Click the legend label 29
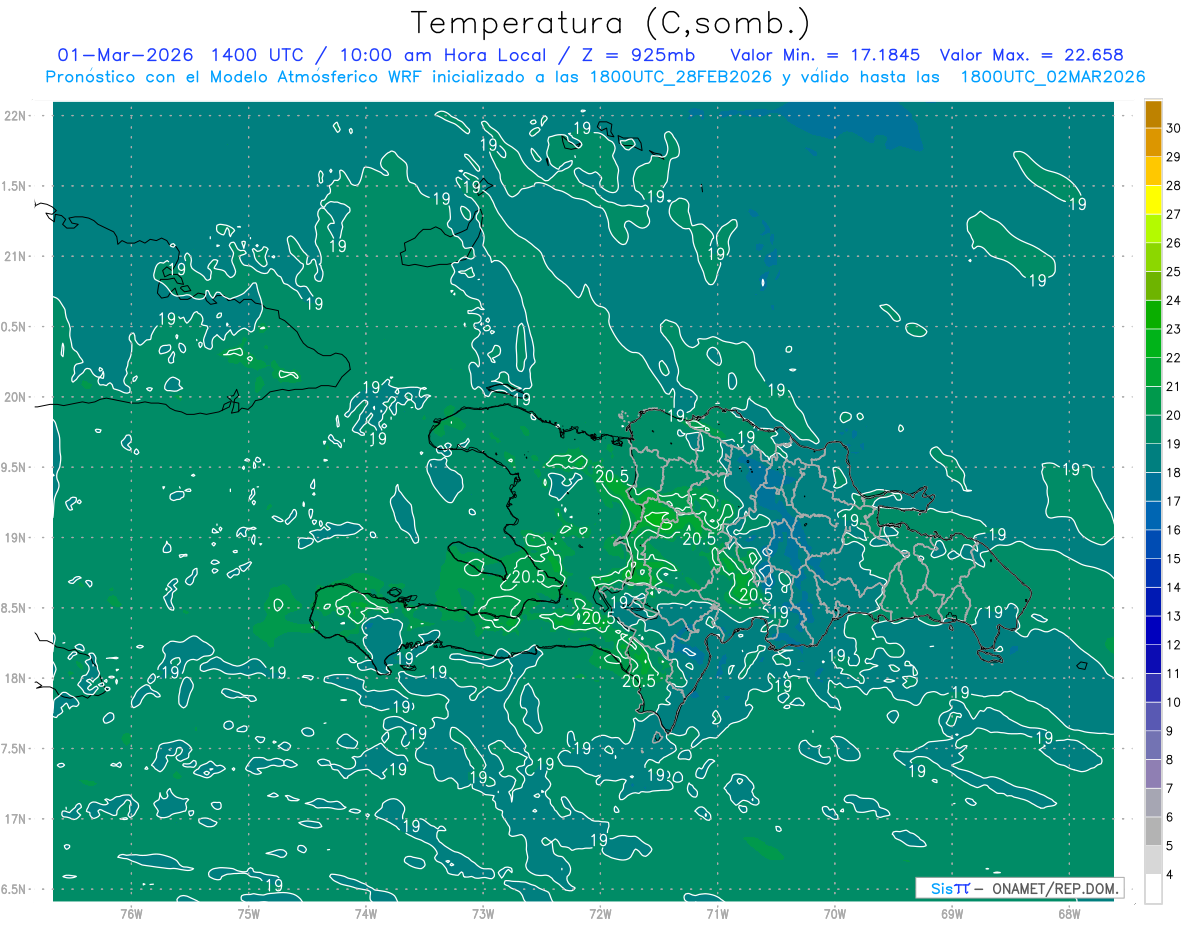The width and height of the screenshot is (1200, 927). [x=1174, y=157]
